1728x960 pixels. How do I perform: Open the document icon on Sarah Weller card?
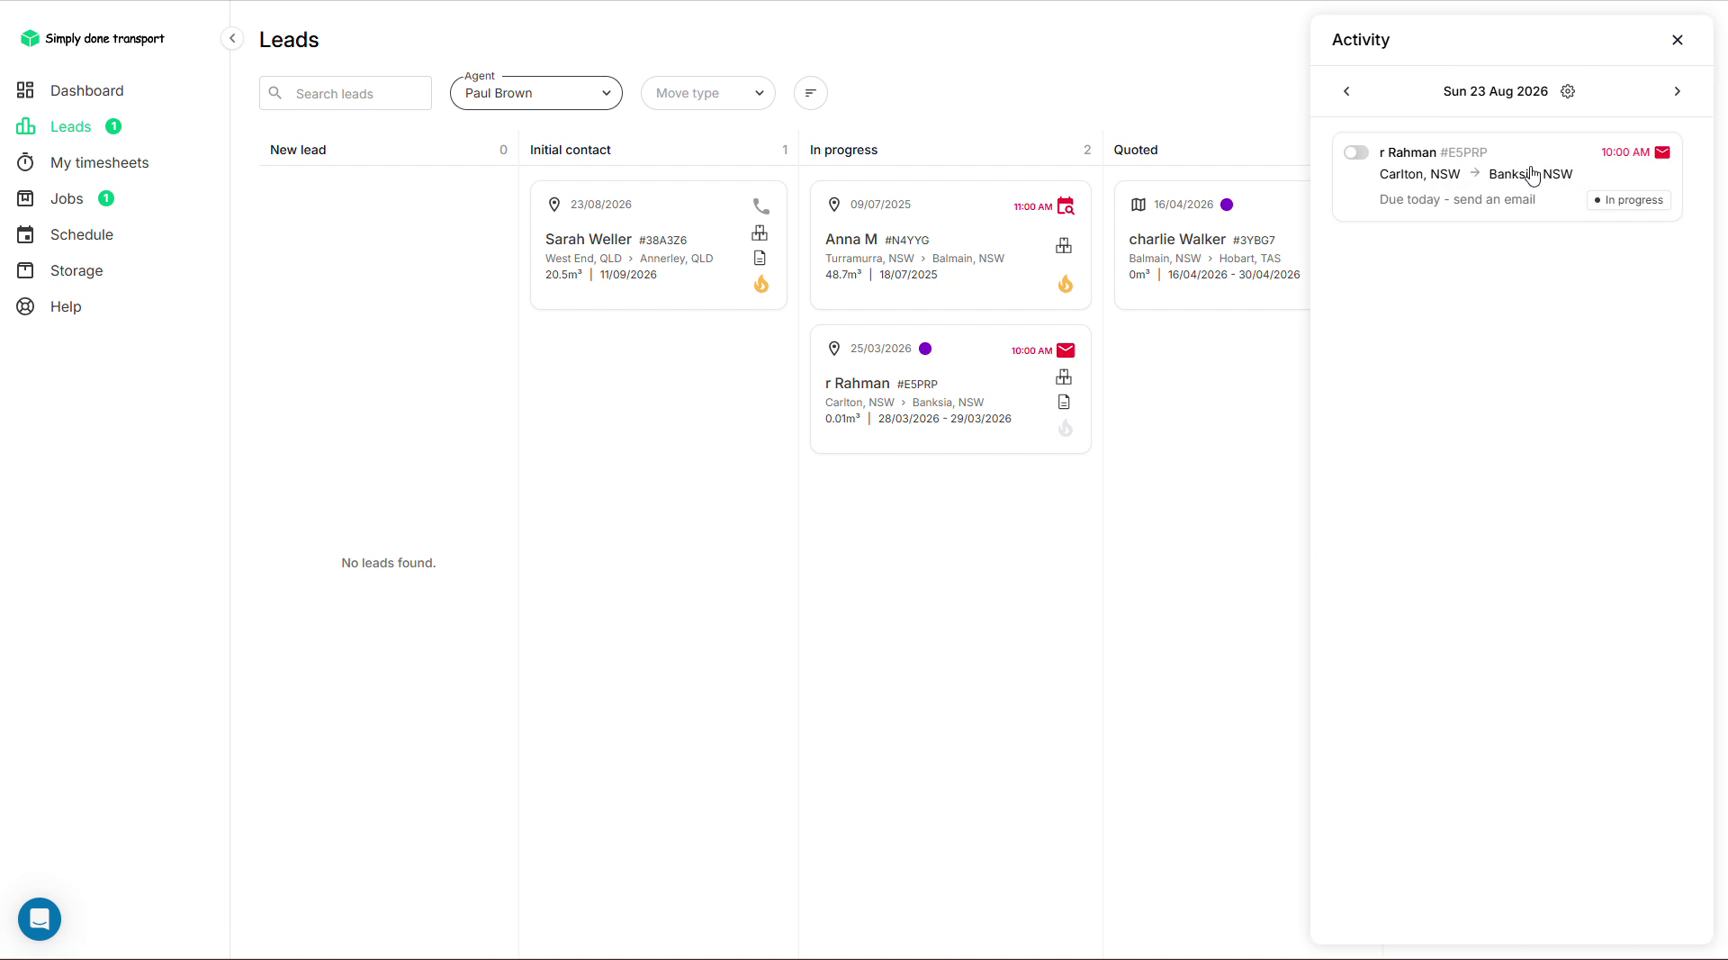(760, 258)
